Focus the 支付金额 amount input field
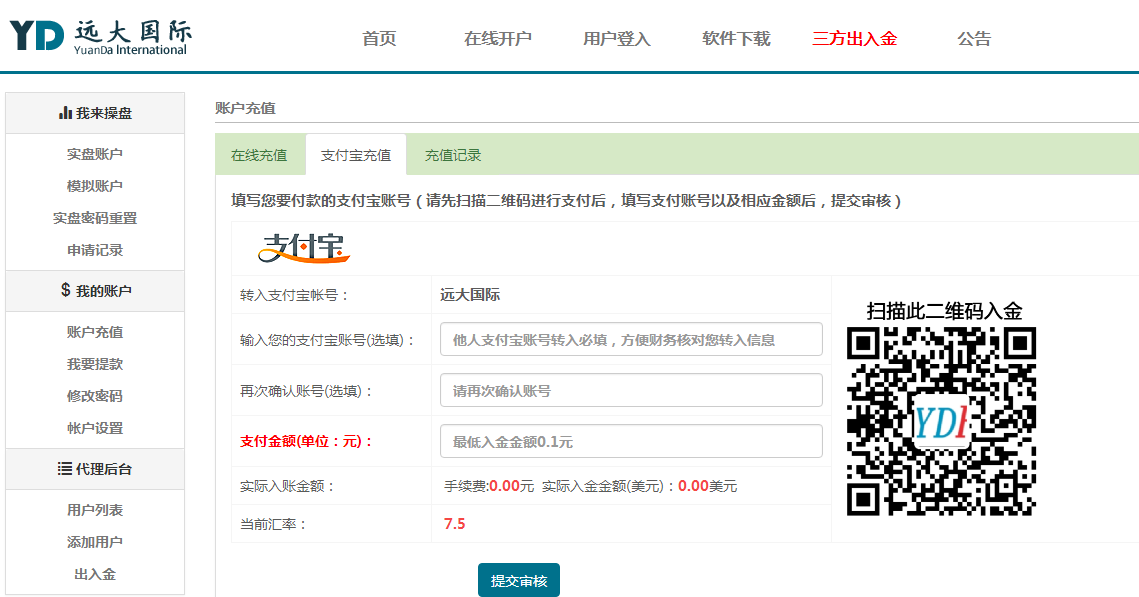The height and width of the screenshot is (597, 1139). (631, 441)
